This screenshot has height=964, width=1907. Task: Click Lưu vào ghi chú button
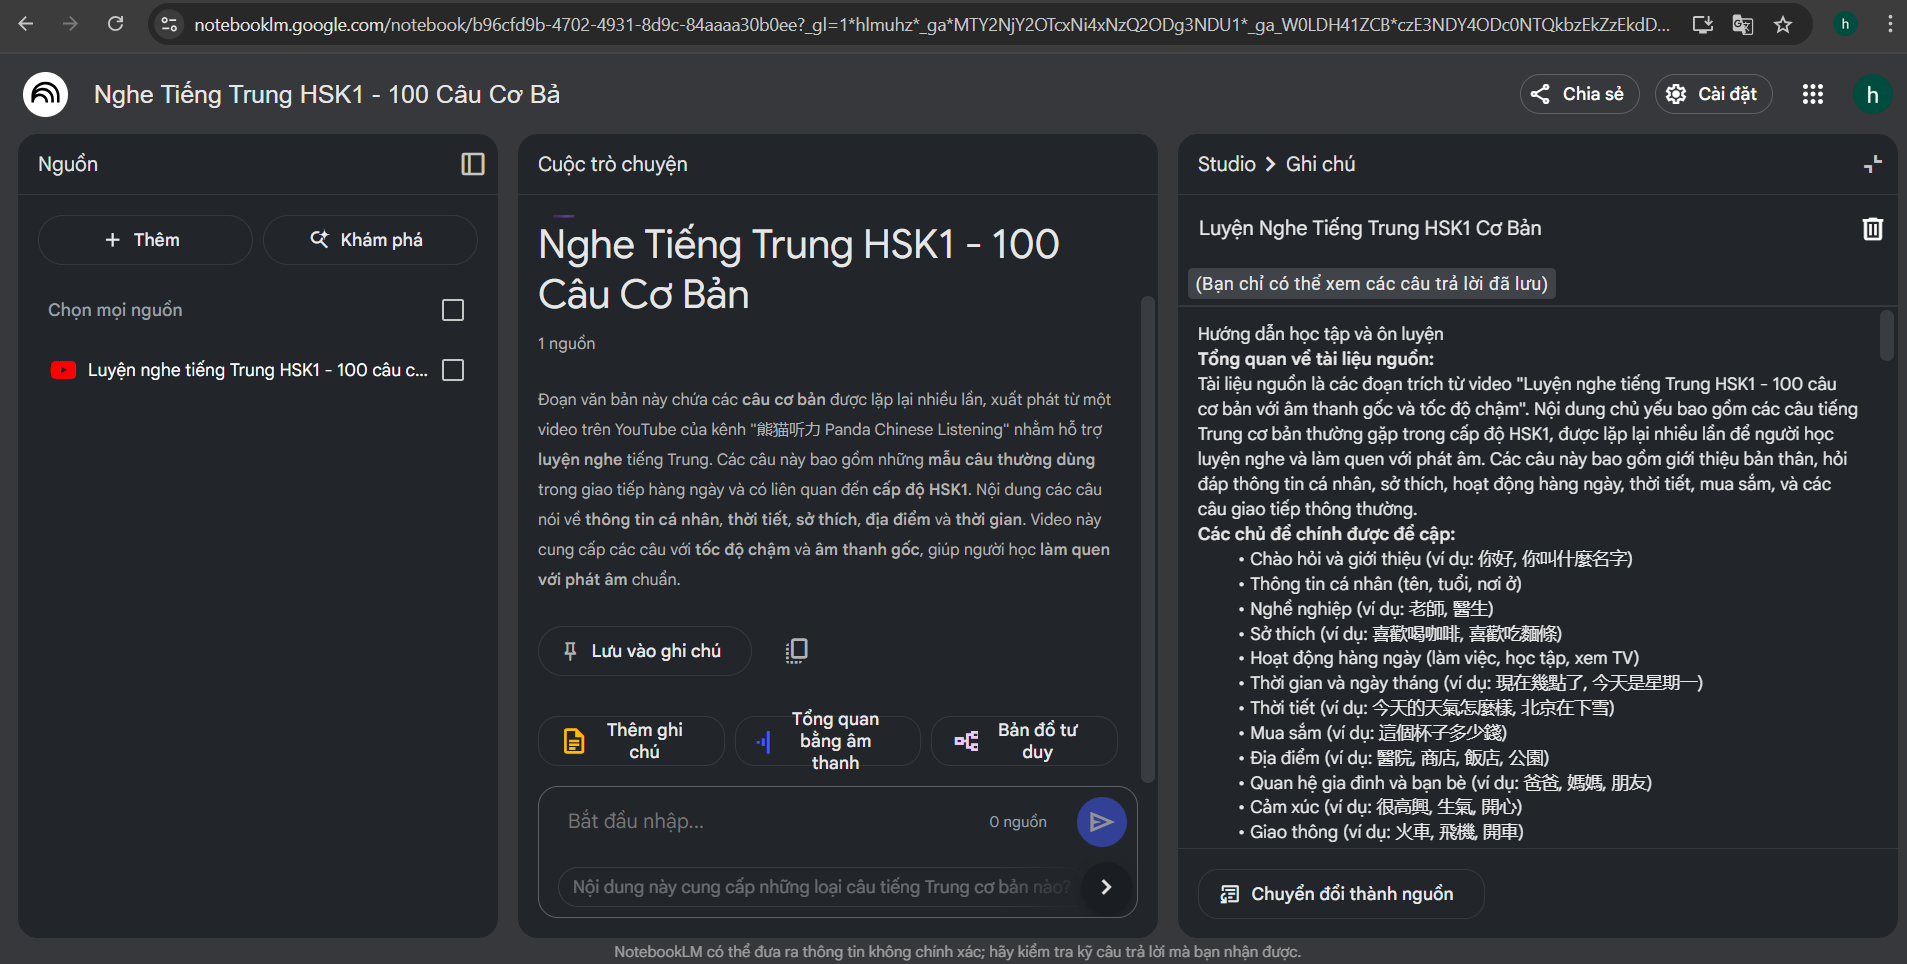tap(644, 651)
